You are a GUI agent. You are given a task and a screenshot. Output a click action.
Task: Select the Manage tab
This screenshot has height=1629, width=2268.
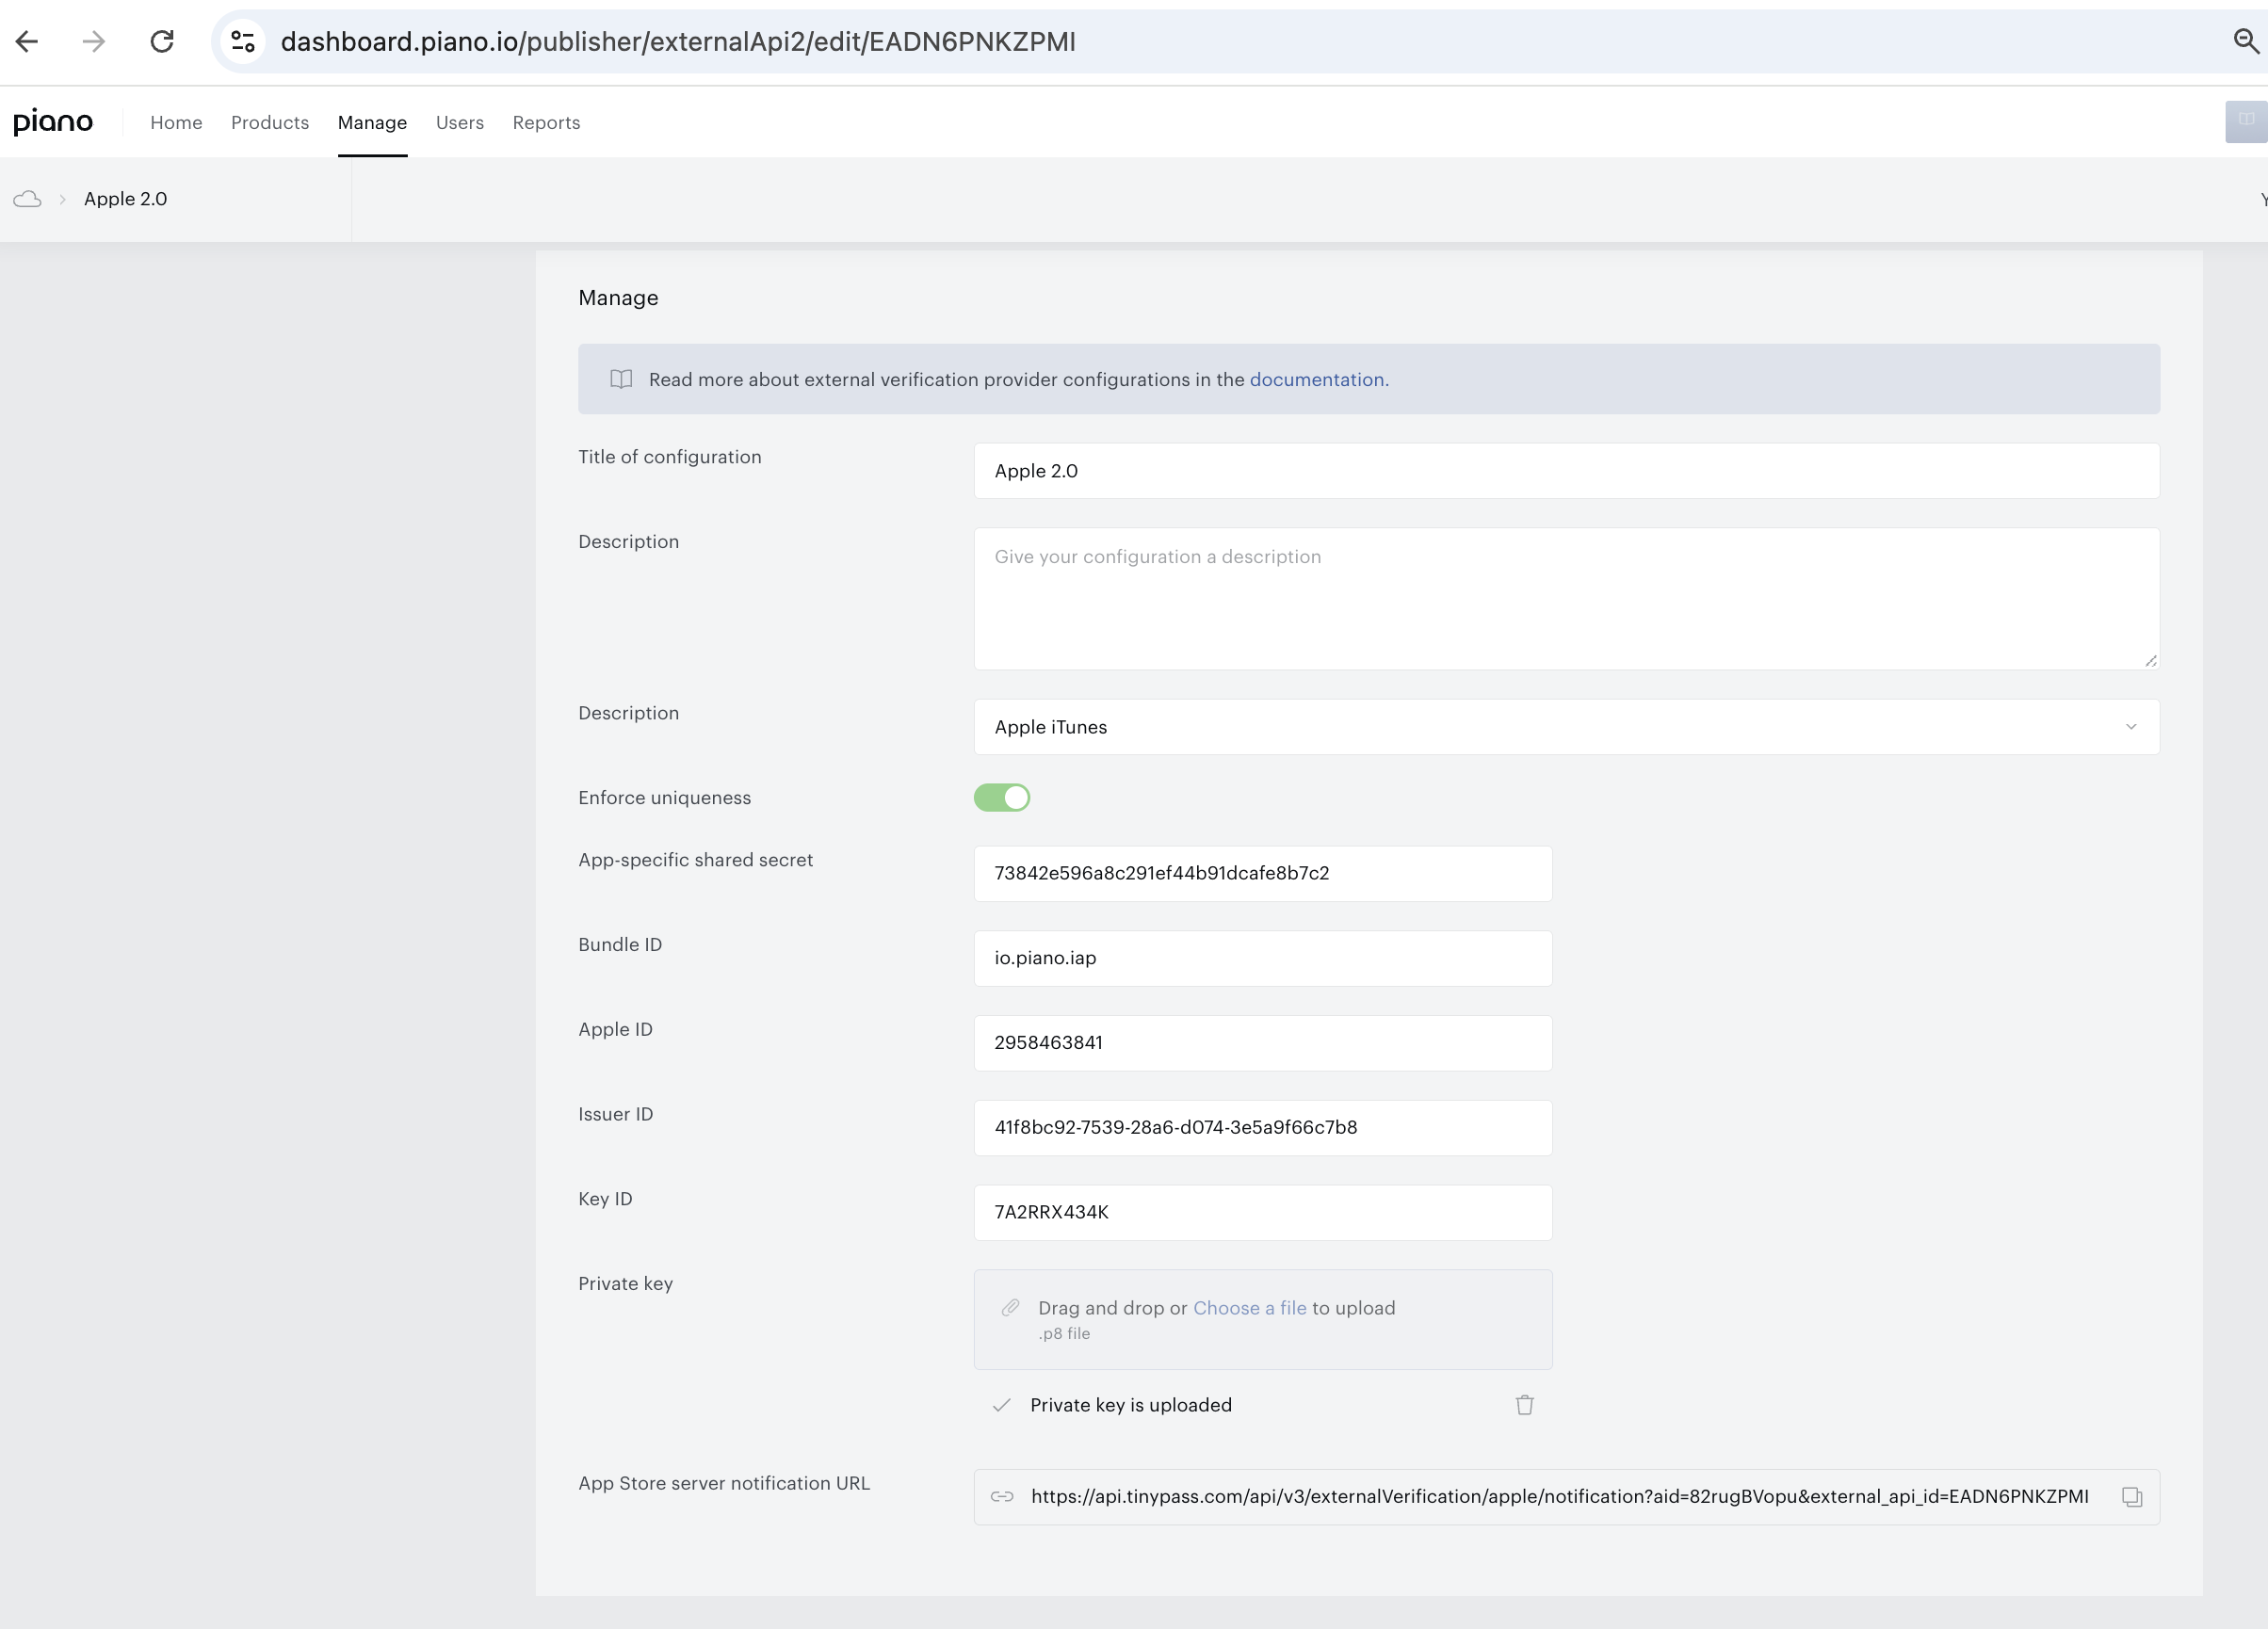372,122
